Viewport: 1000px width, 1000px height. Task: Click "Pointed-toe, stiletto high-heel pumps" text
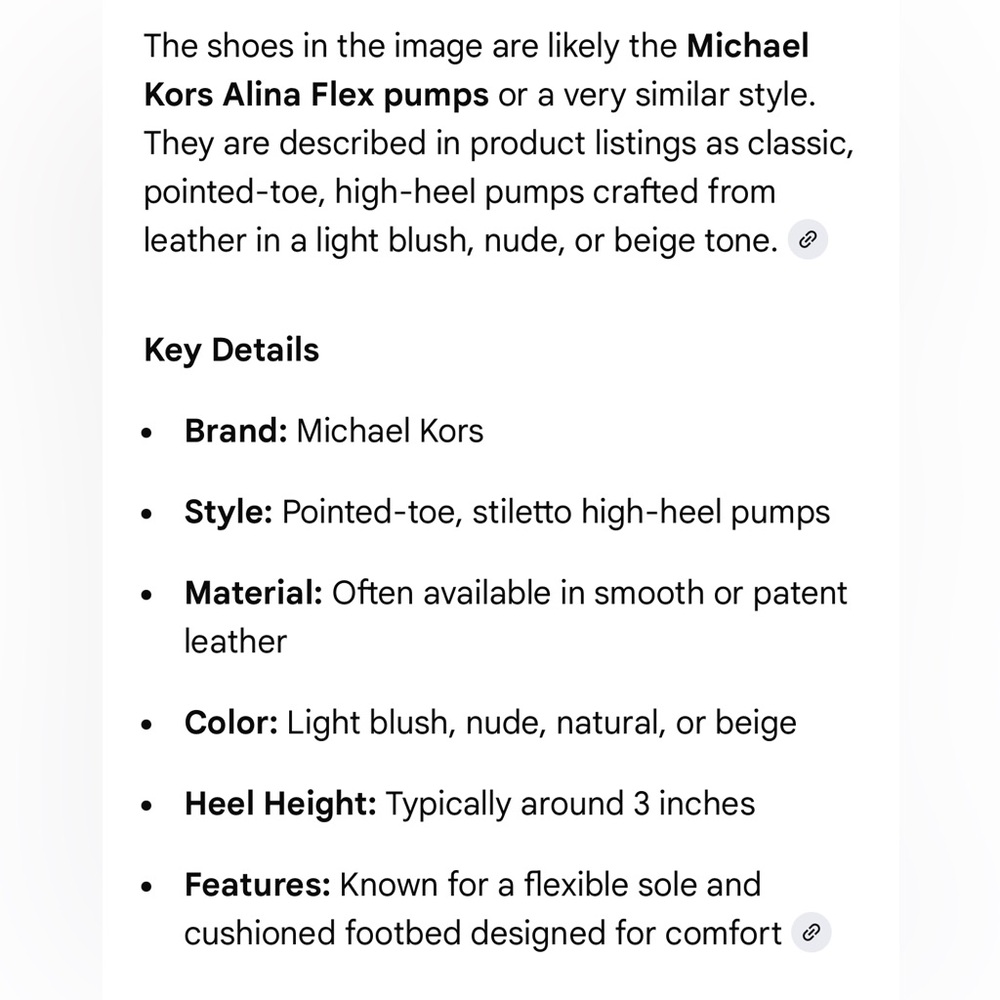tap(555, 512)
